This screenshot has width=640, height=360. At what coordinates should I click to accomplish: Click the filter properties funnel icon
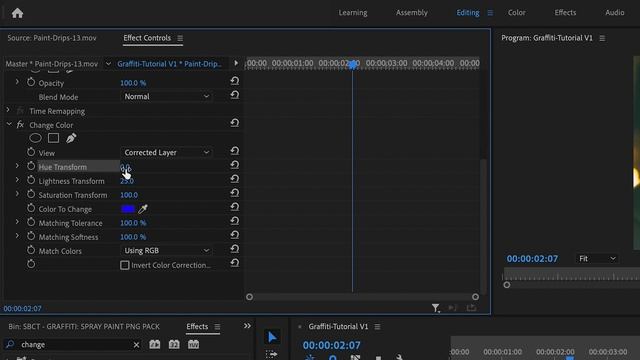[436, 308]
